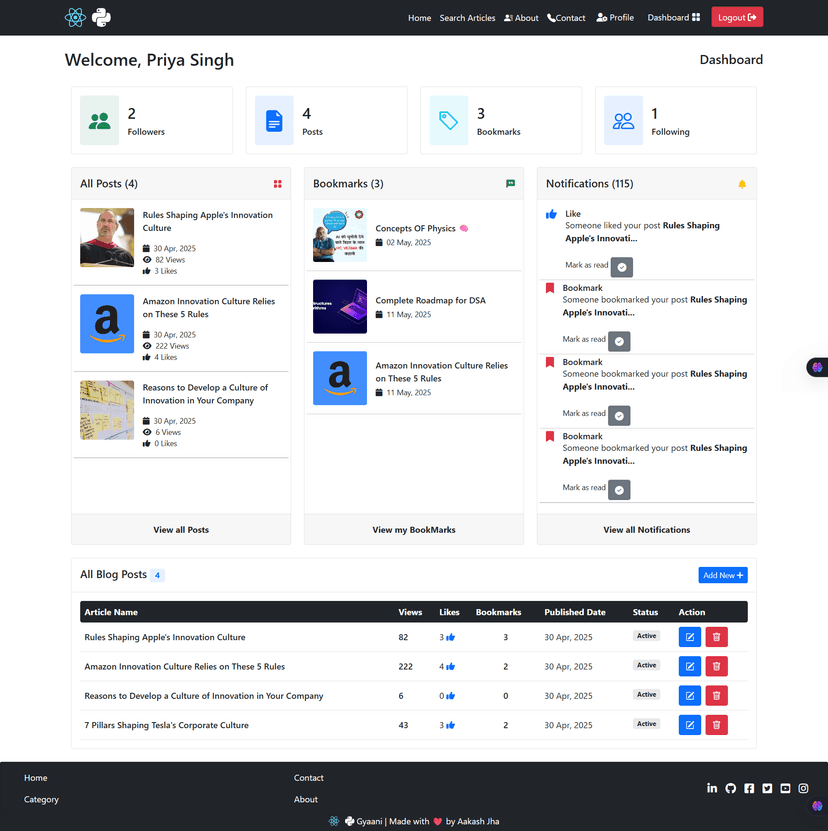Open the Instagram icon in the footer
Viewport: 828px width, 831px height.
803,788
